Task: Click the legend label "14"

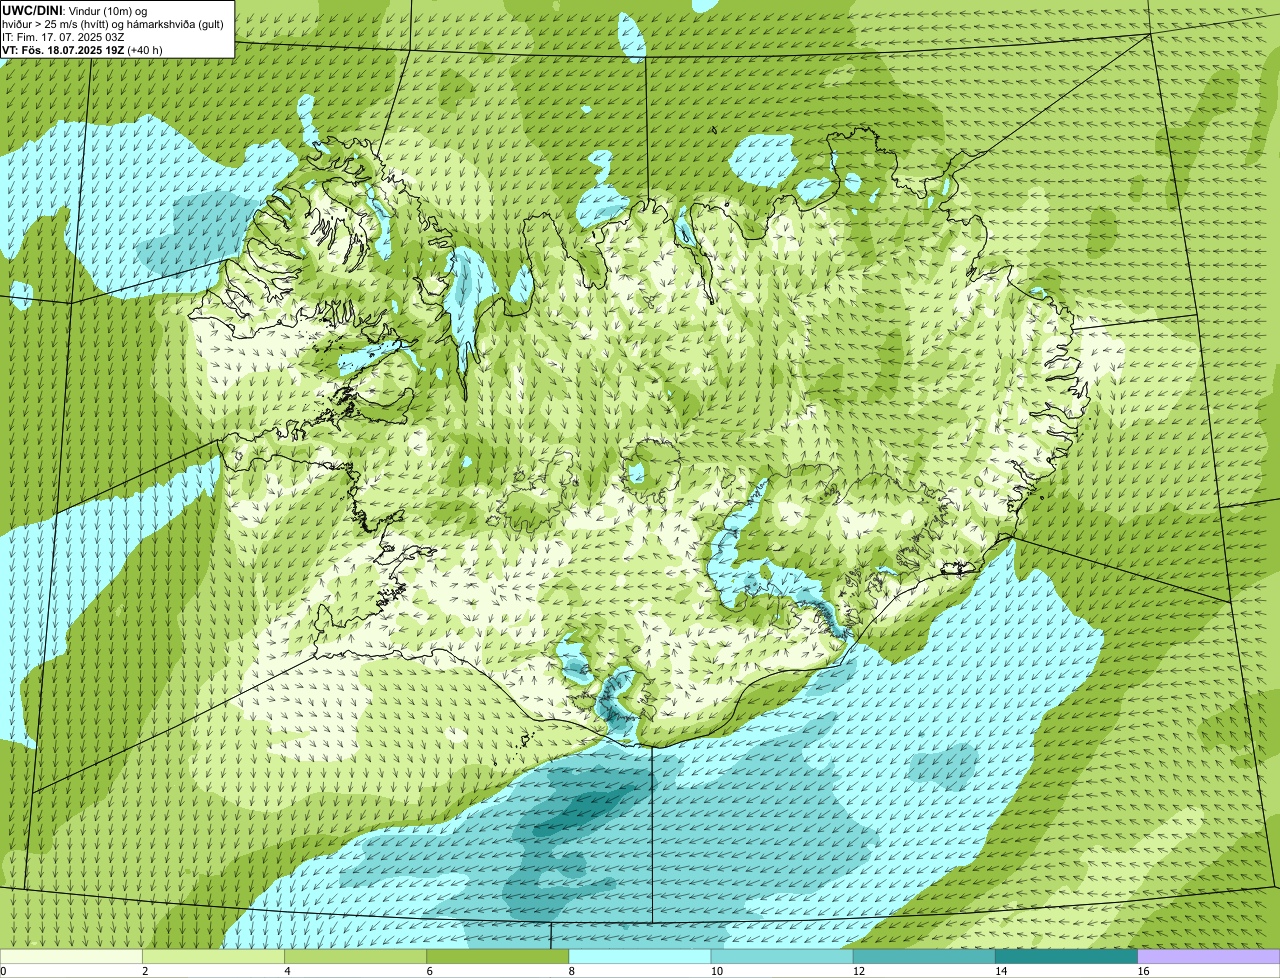Action: (1001, 971)
